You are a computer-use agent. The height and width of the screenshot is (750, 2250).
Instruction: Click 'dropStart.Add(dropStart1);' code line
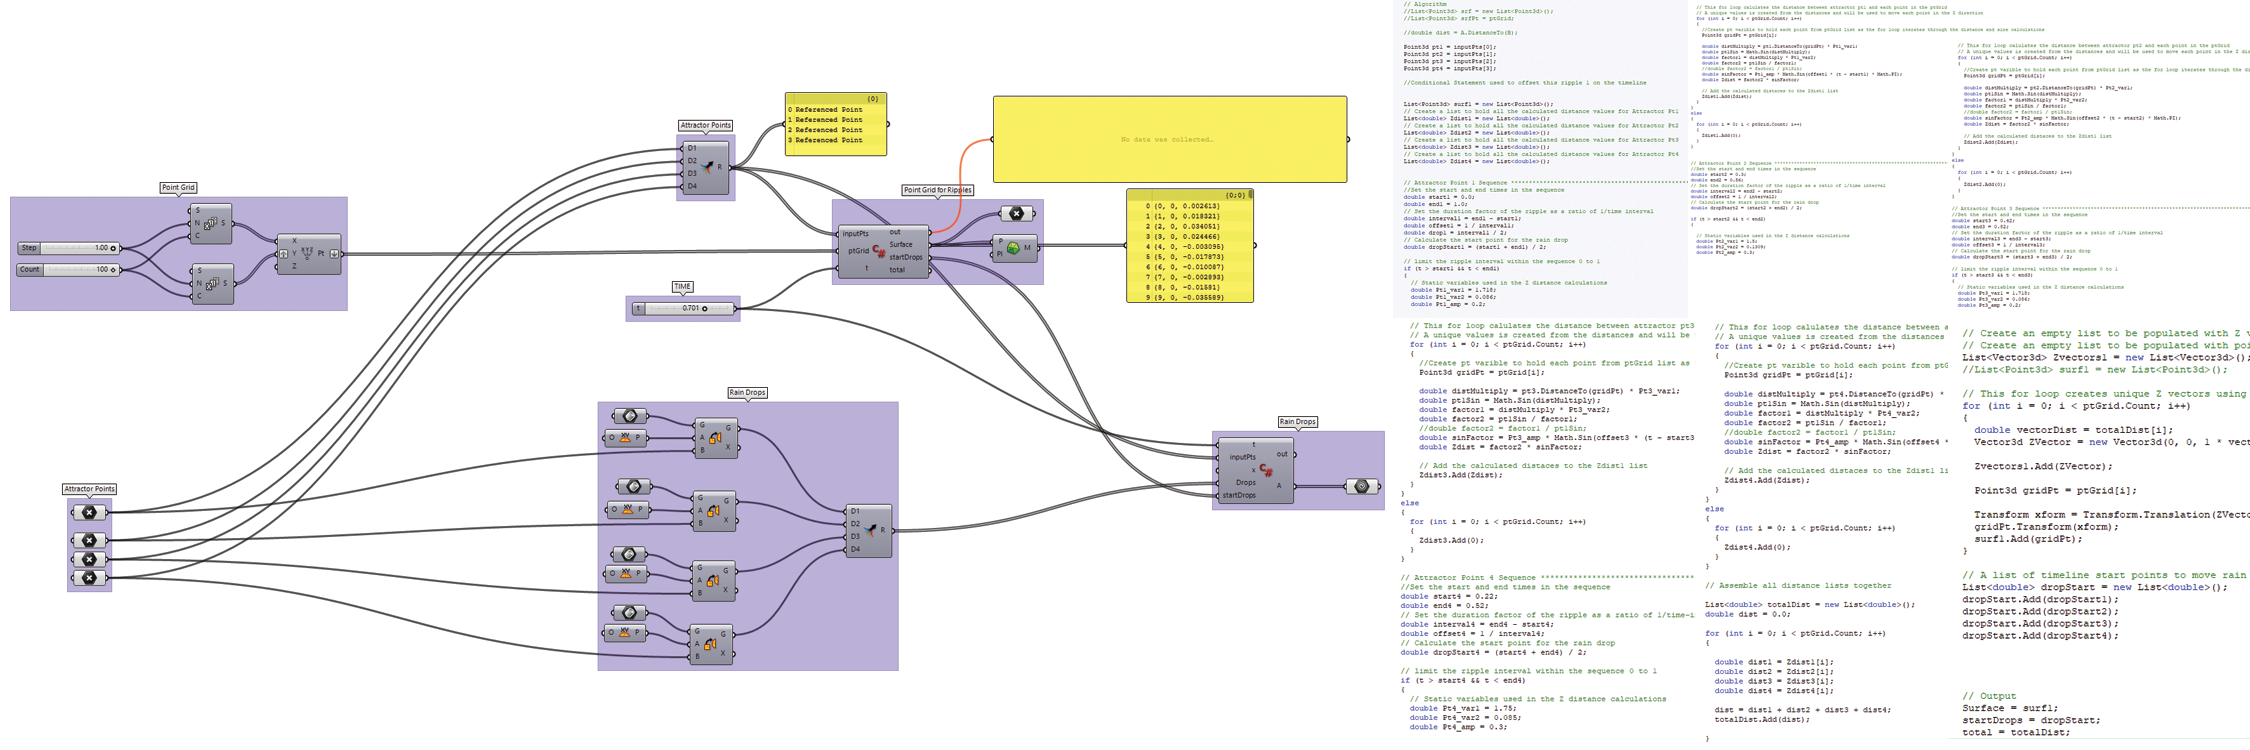2040,599
